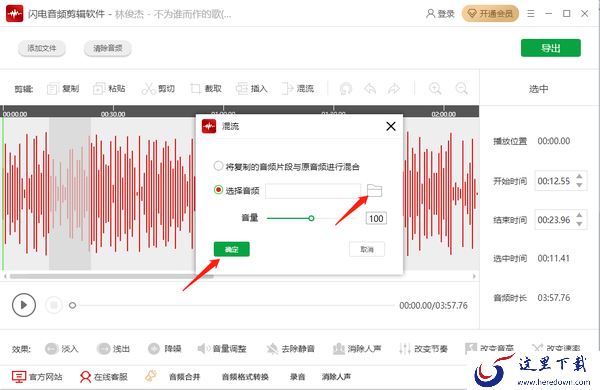Decrease the 开始时间 start time value
Image resolution: width=600 pixels, height=390 pixels.
tap(579, 185)
